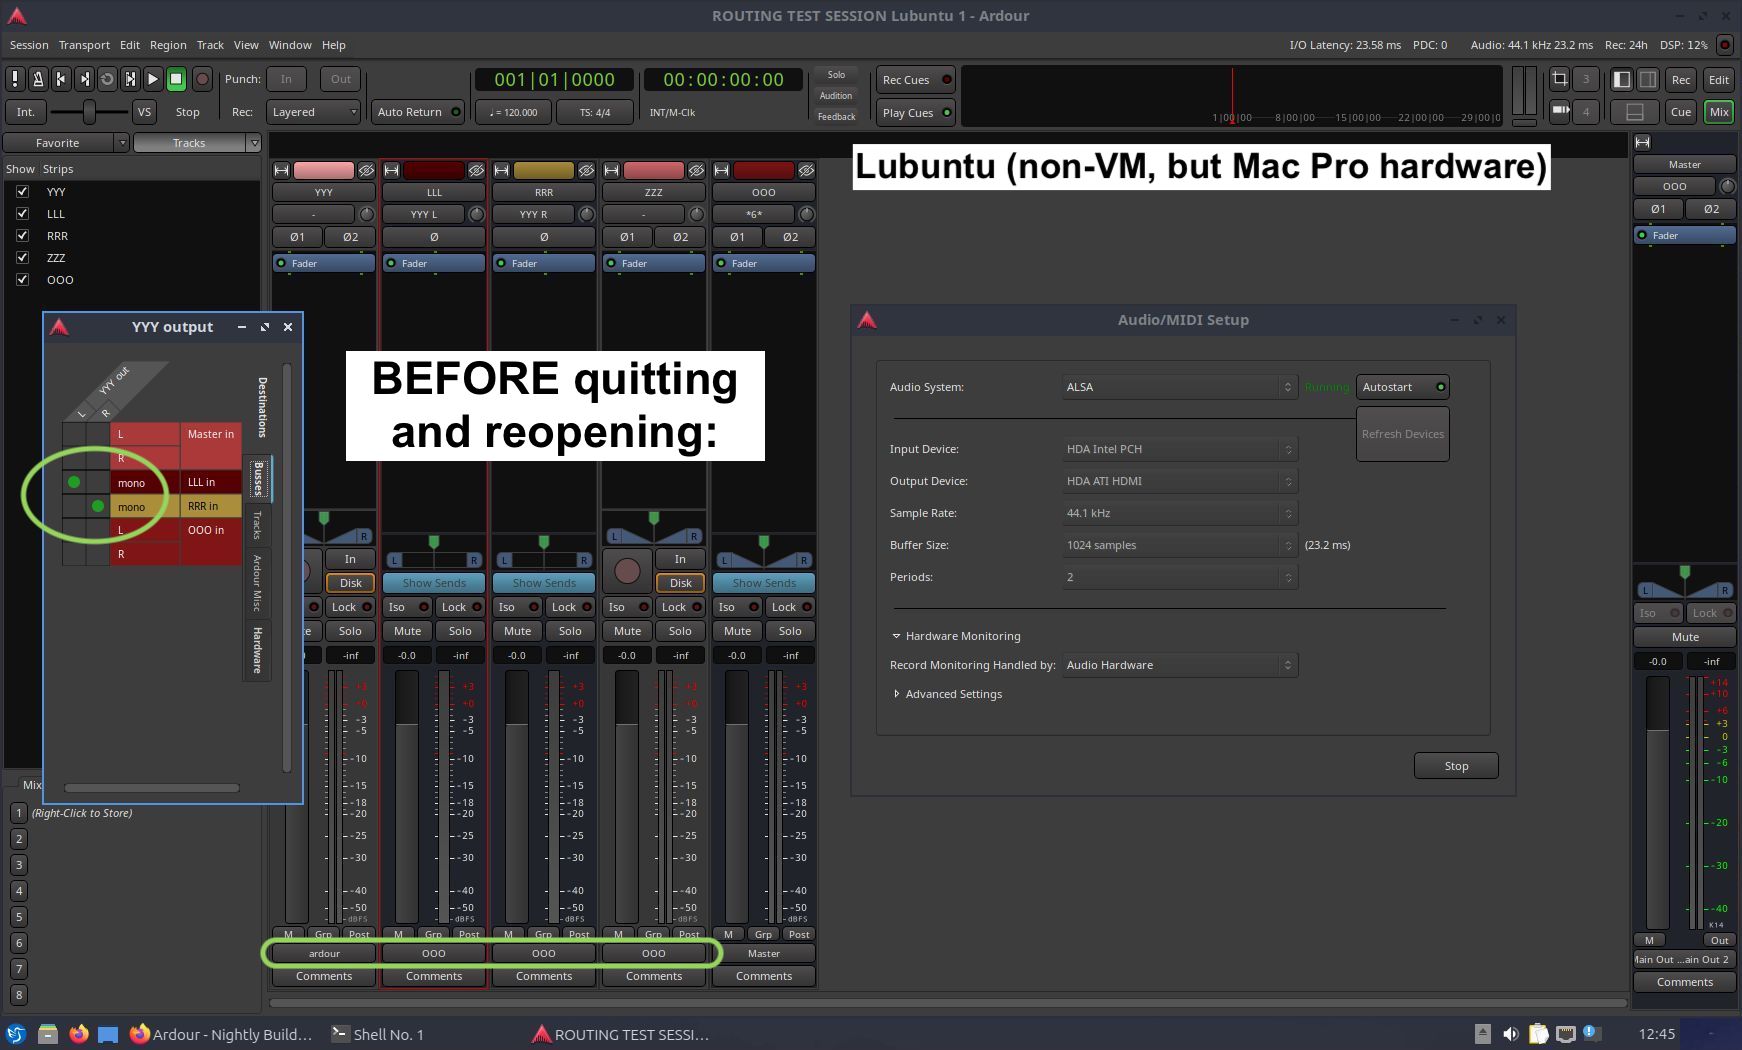This screenshot has width=1742, height=1050.
Task: Click the panic exclamation icon
Action: pyautogui.click(x=15, y=79)
